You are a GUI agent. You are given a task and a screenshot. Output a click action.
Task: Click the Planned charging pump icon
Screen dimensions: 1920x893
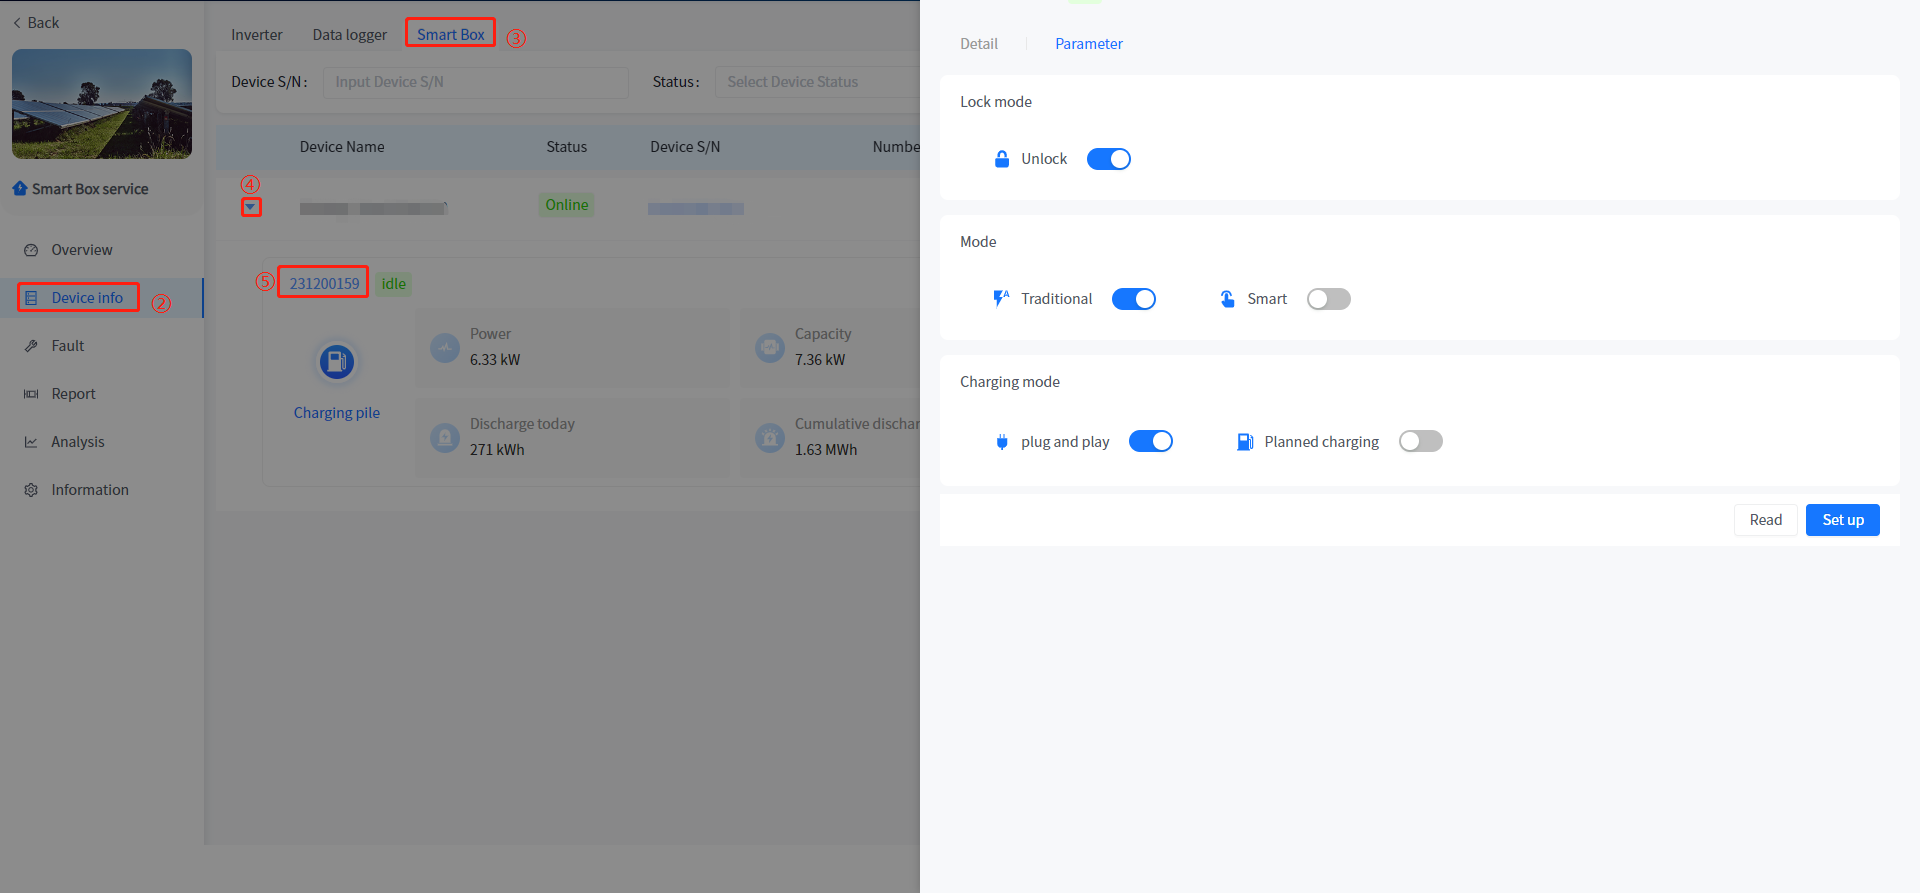coord(1244,442)
